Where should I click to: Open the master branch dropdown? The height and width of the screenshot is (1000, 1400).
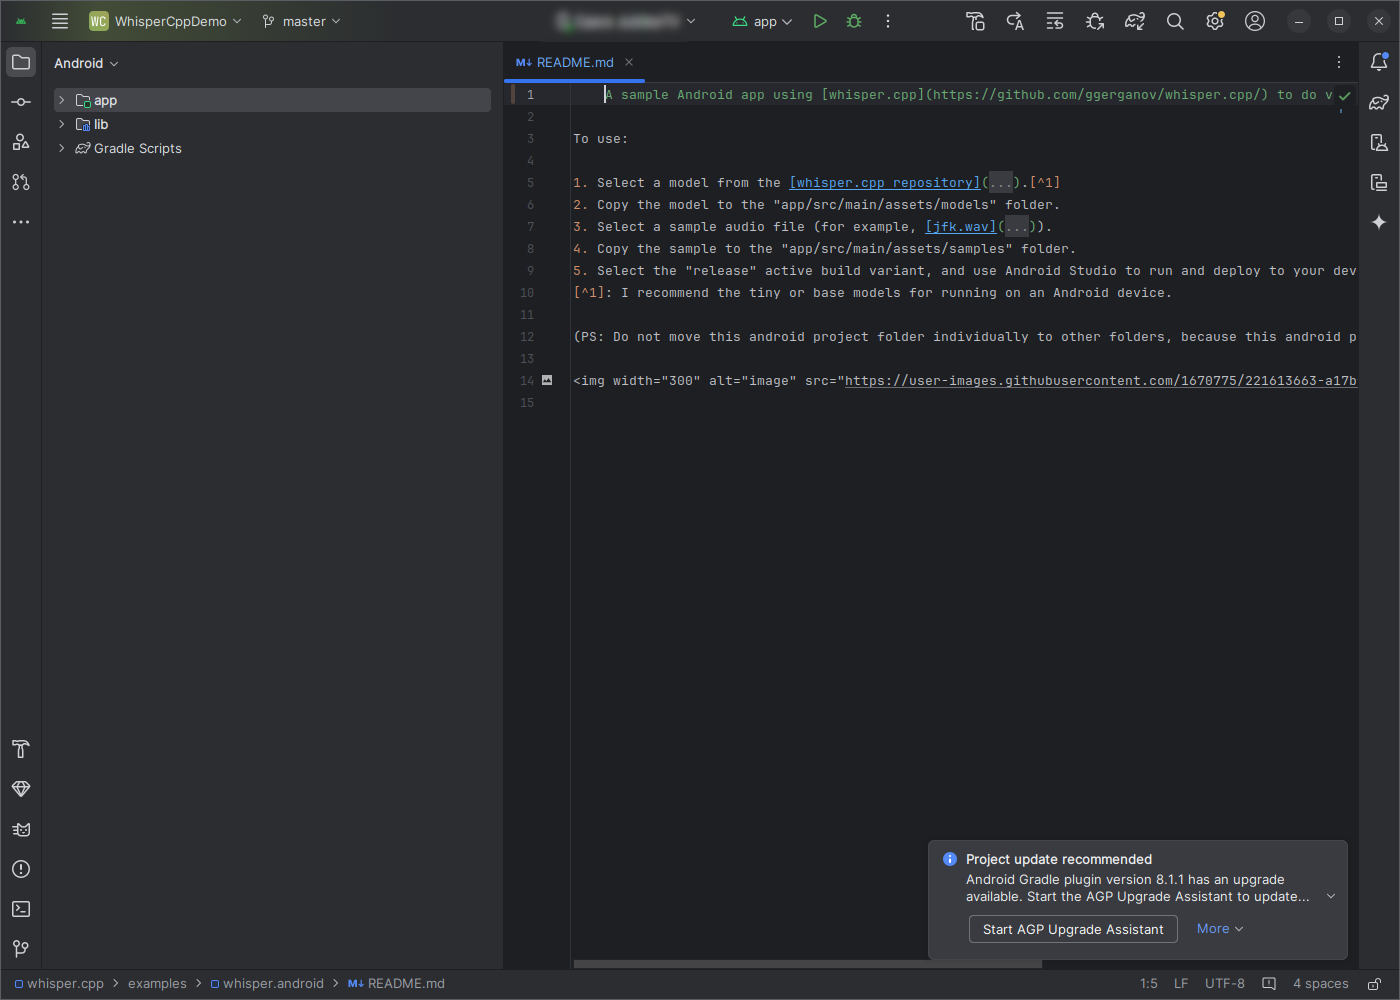300,20
